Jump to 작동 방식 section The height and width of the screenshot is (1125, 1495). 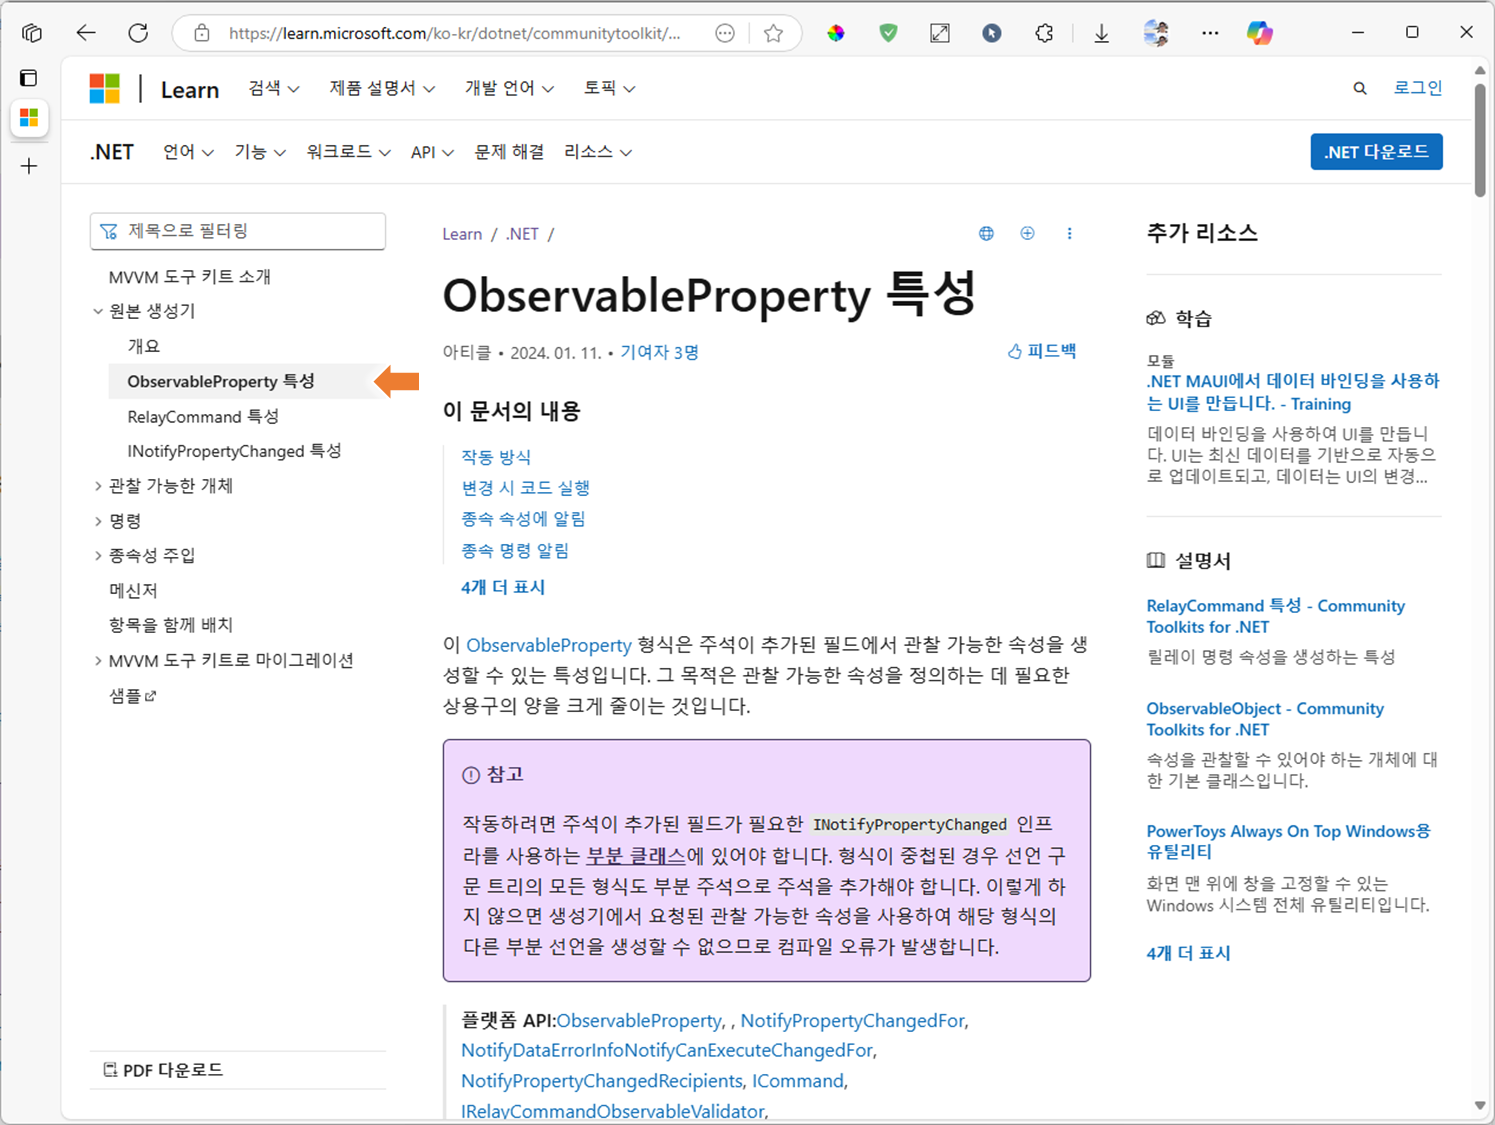[496, 457]
